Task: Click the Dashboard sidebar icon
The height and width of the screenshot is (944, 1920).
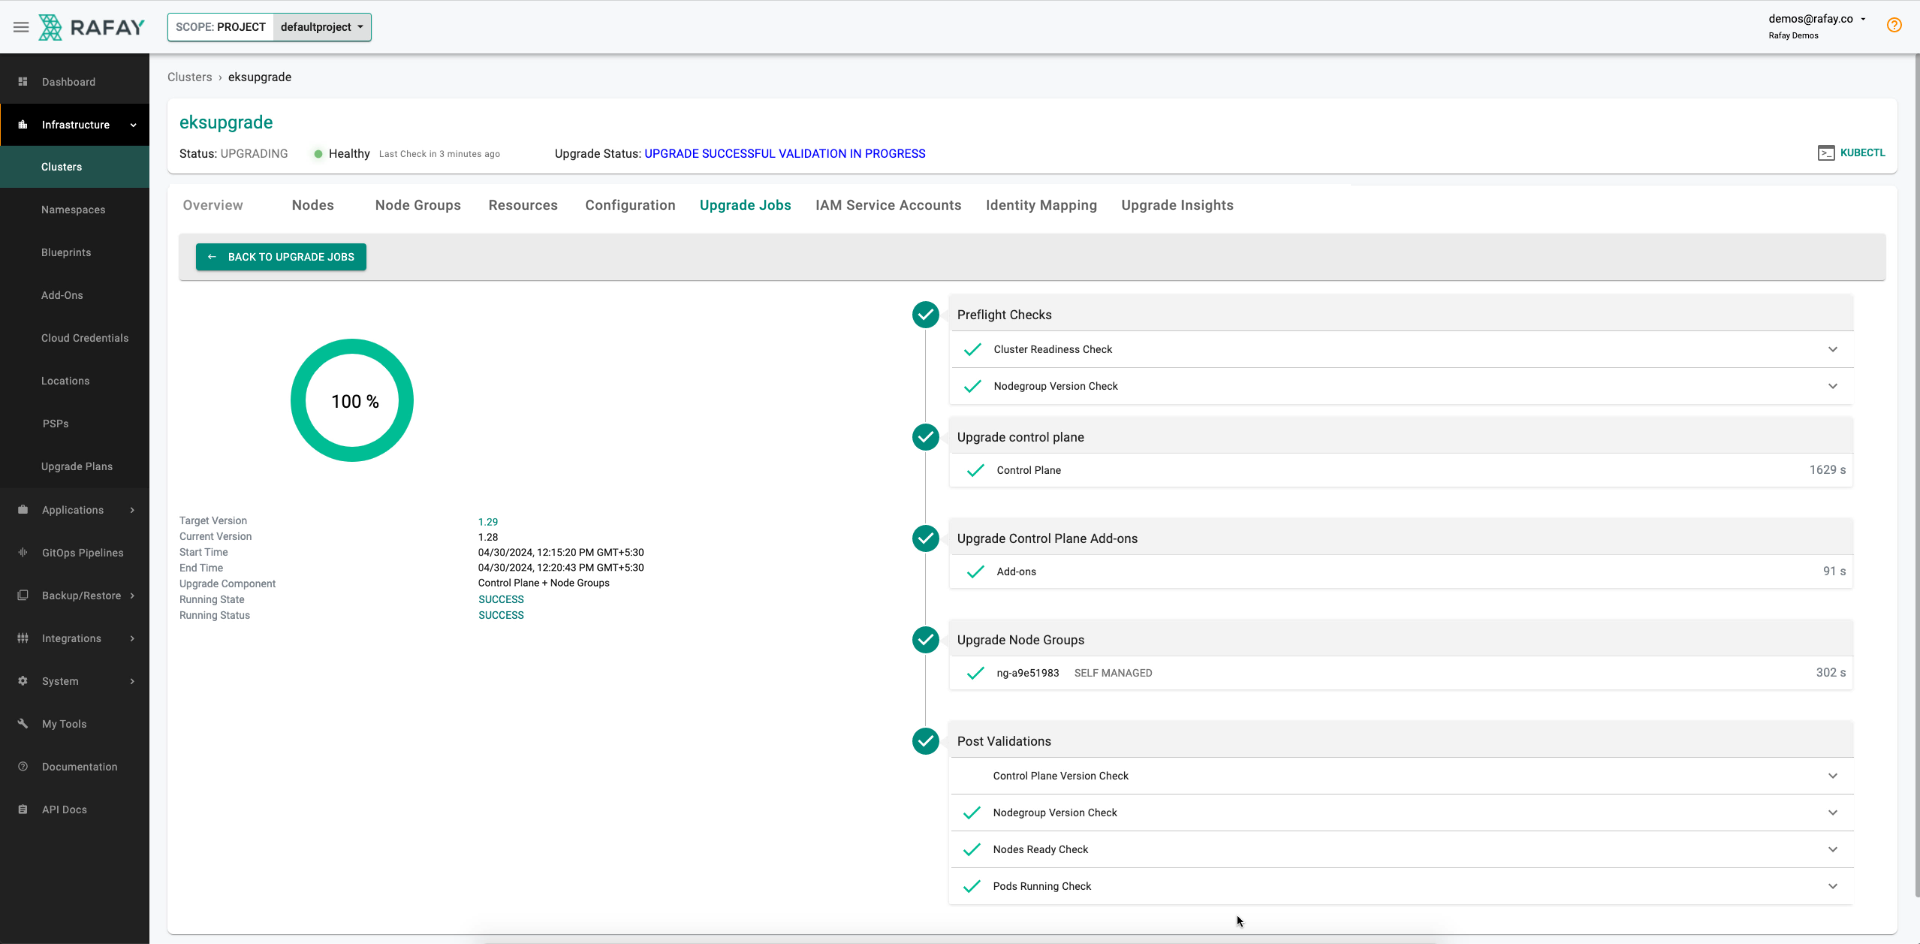Action: (x=23, y=82)
